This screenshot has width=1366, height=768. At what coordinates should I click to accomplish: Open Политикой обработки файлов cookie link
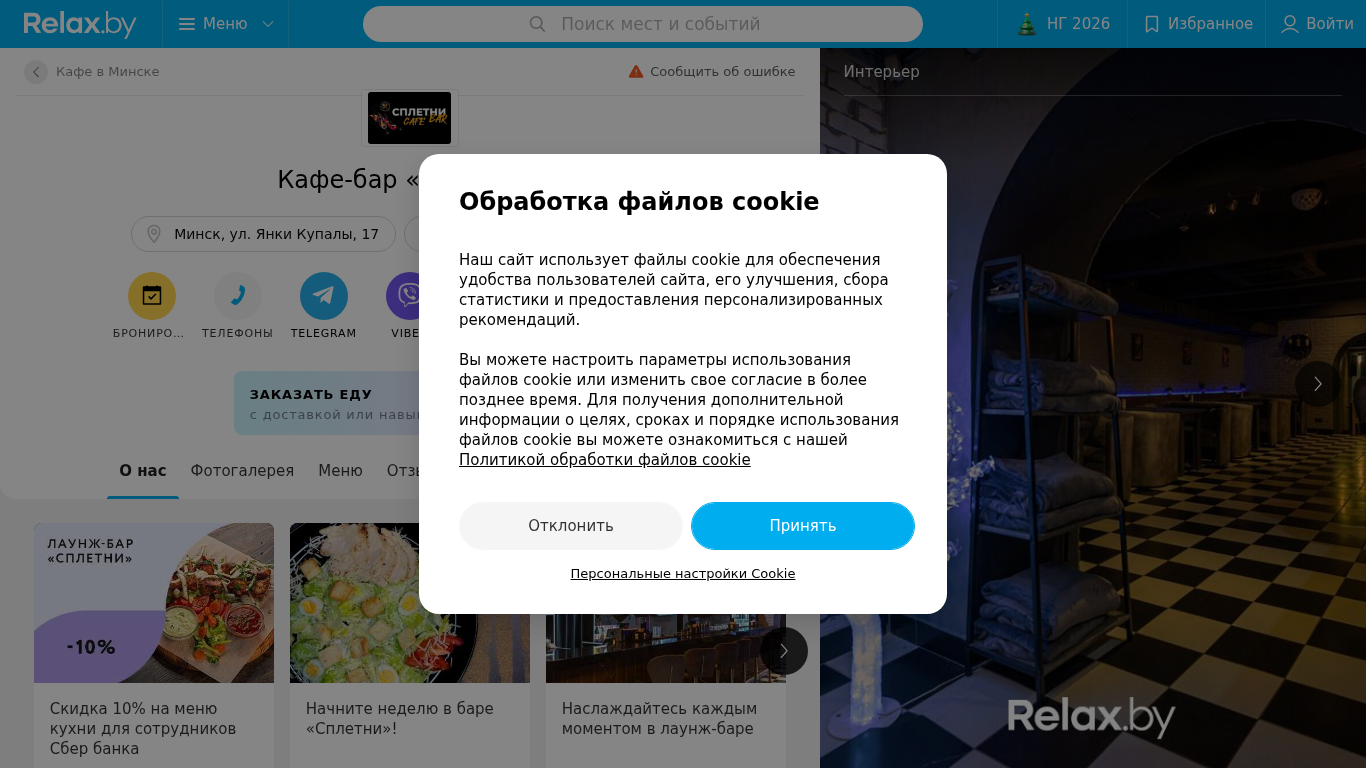(605, 460)
